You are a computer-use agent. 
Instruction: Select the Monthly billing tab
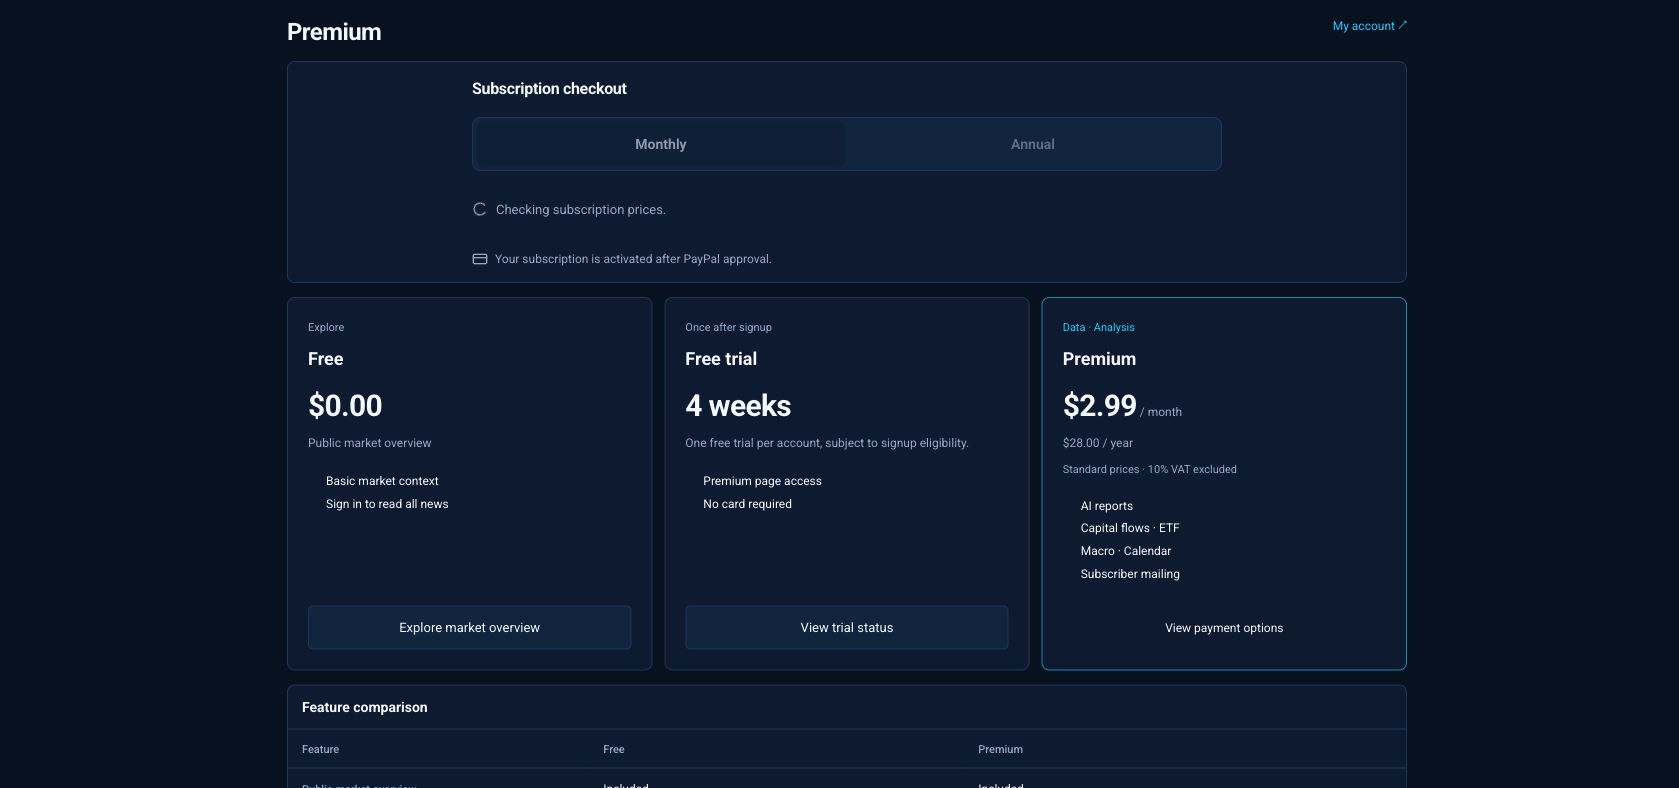660,144
